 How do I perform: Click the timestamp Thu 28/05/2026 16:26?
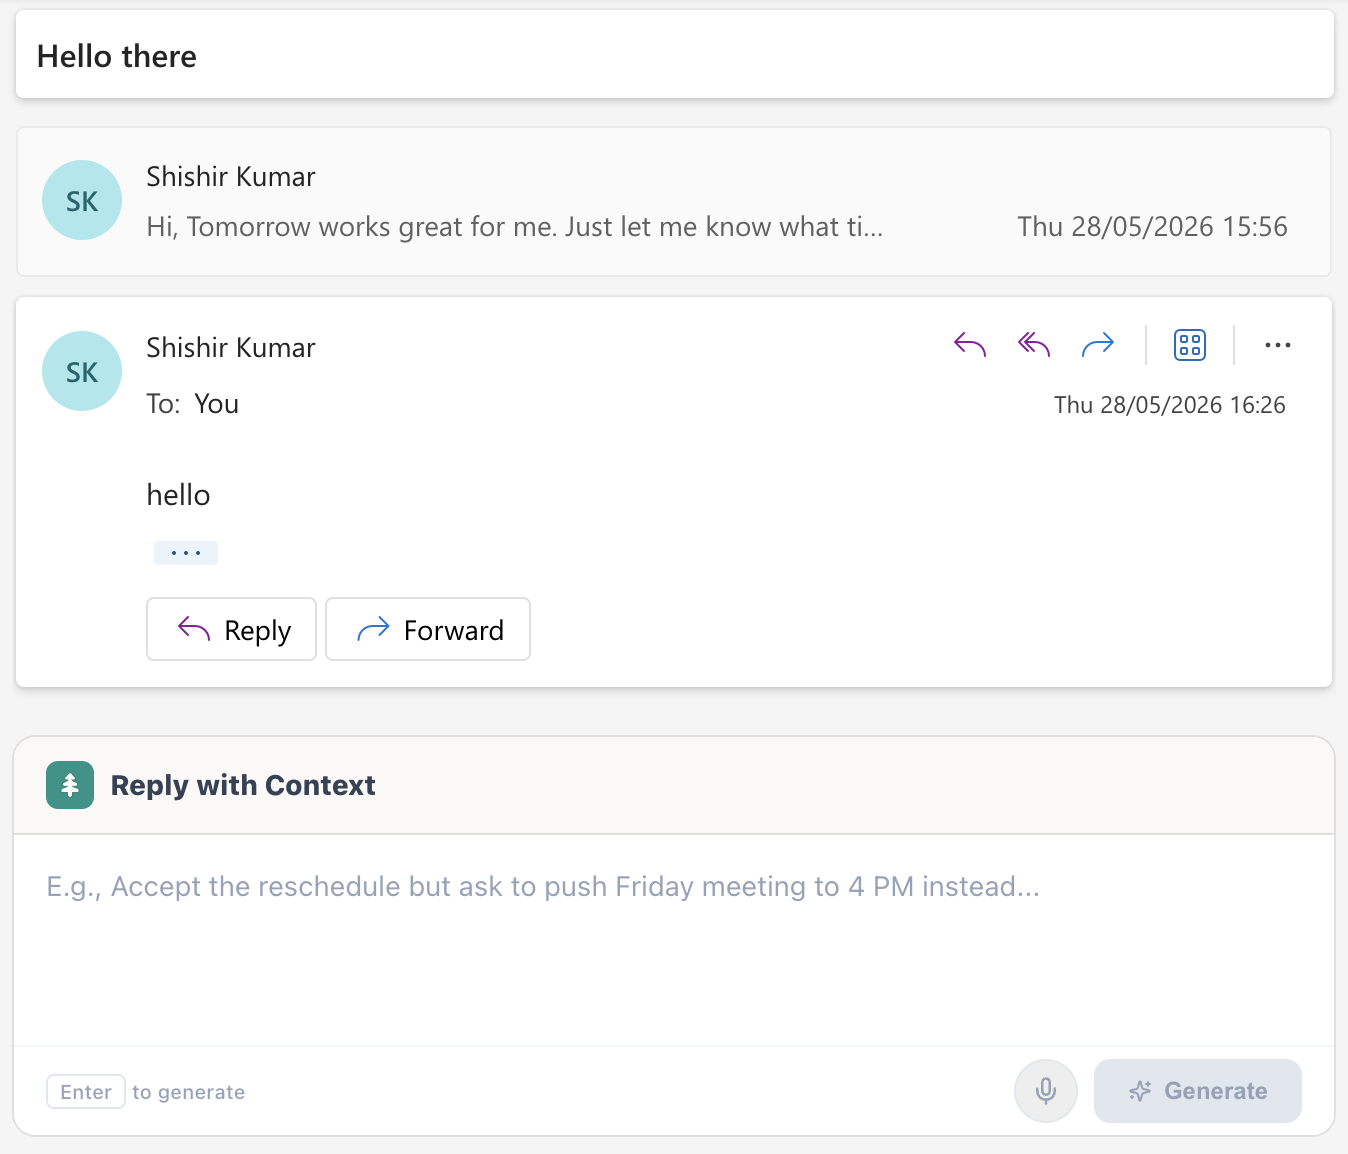pyautogui.click(x=1170, y=405)
